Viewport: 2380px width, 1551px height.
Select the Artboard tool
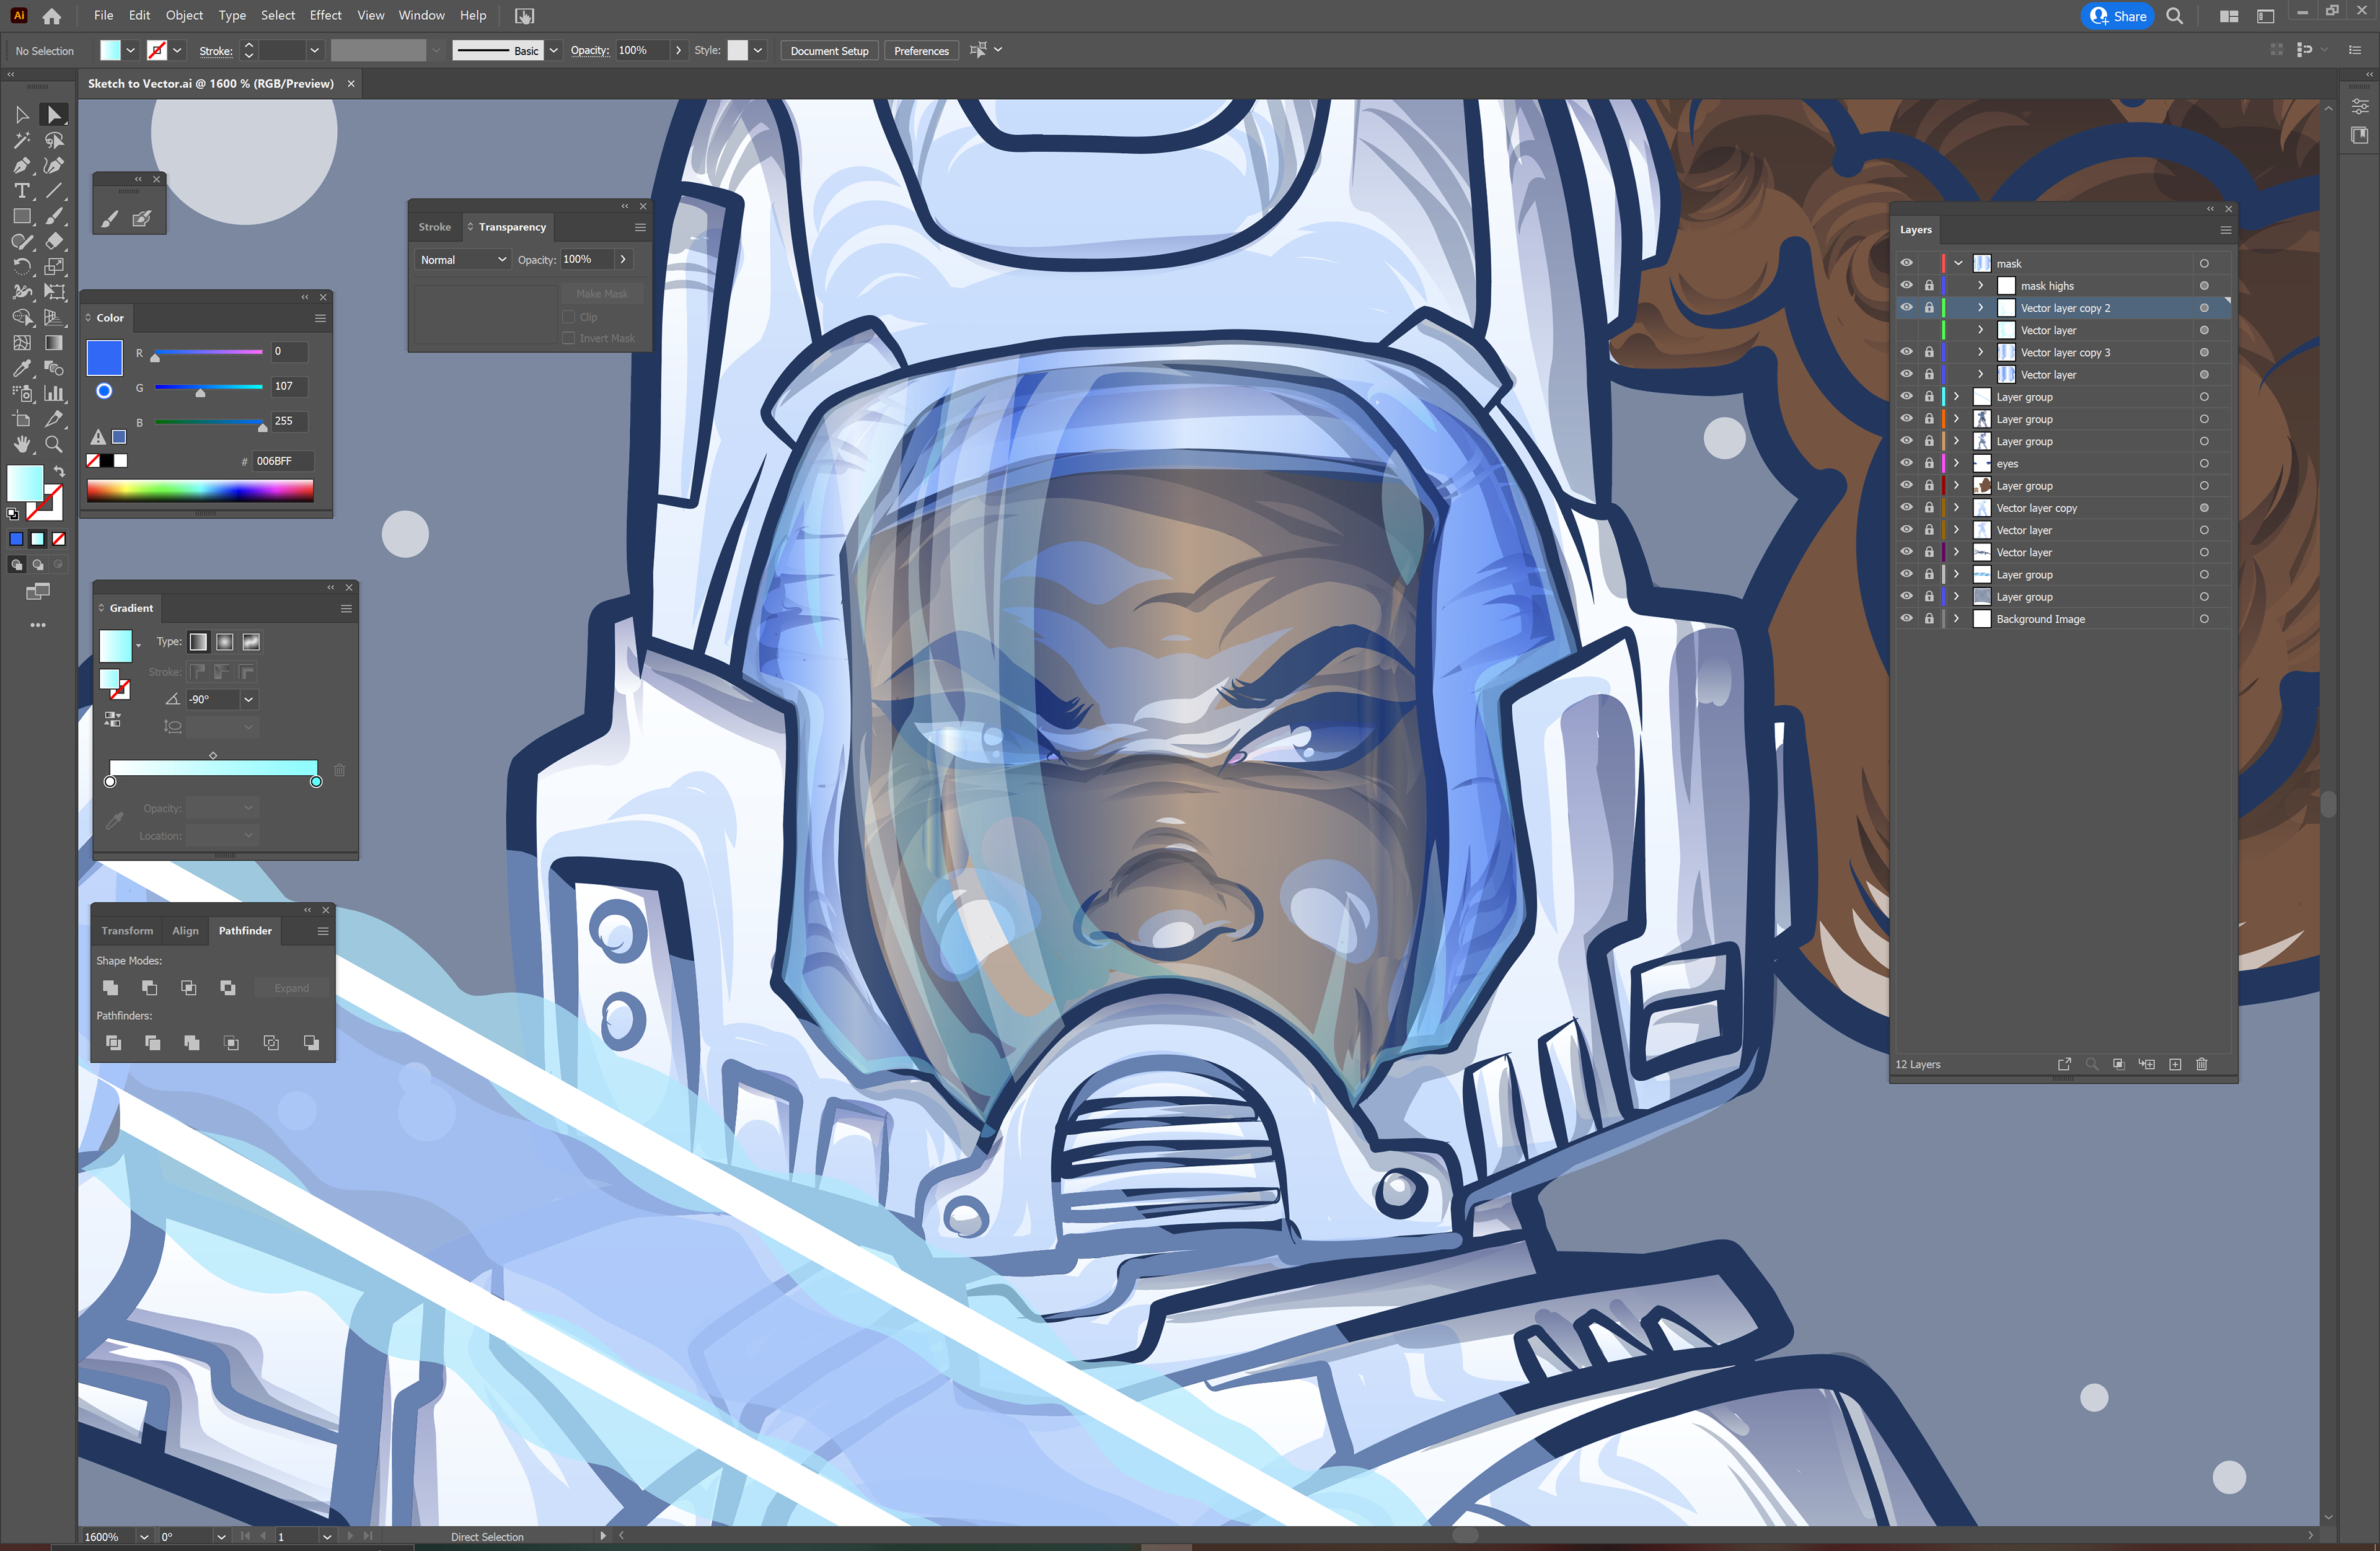click(x=22, y=419)
